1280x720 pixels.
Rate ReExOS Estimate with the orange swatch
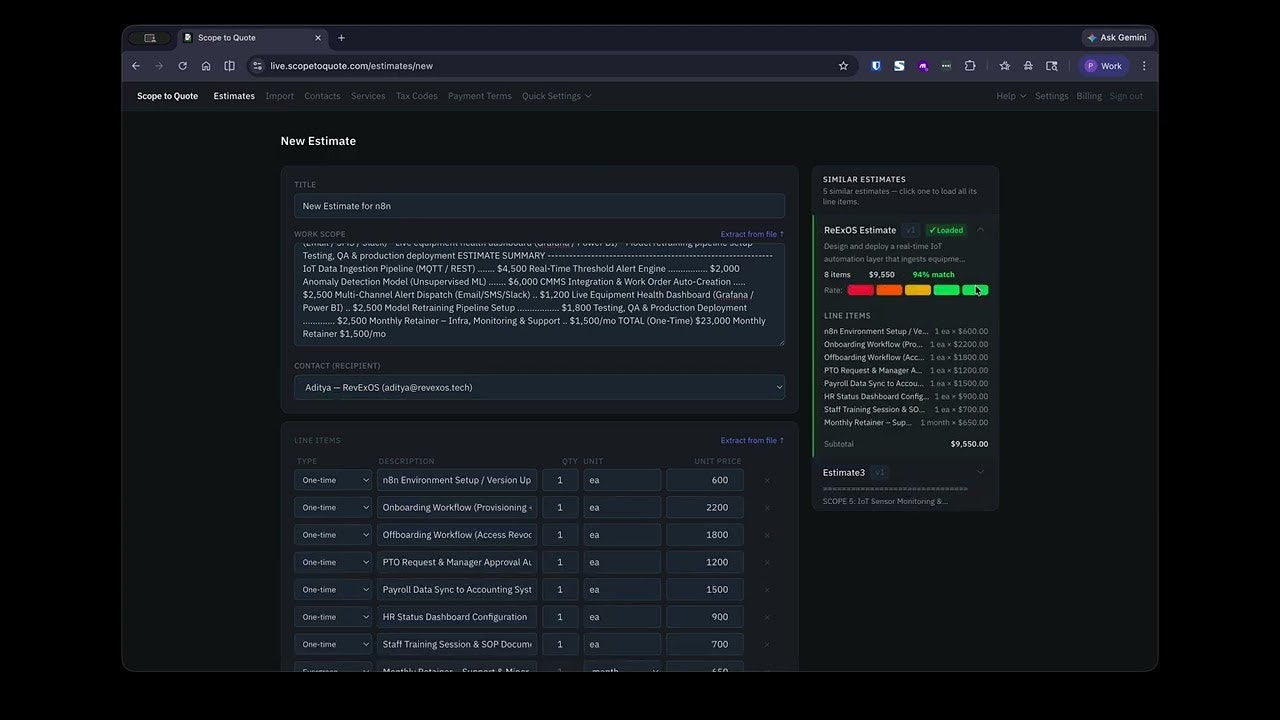(889, 290)
